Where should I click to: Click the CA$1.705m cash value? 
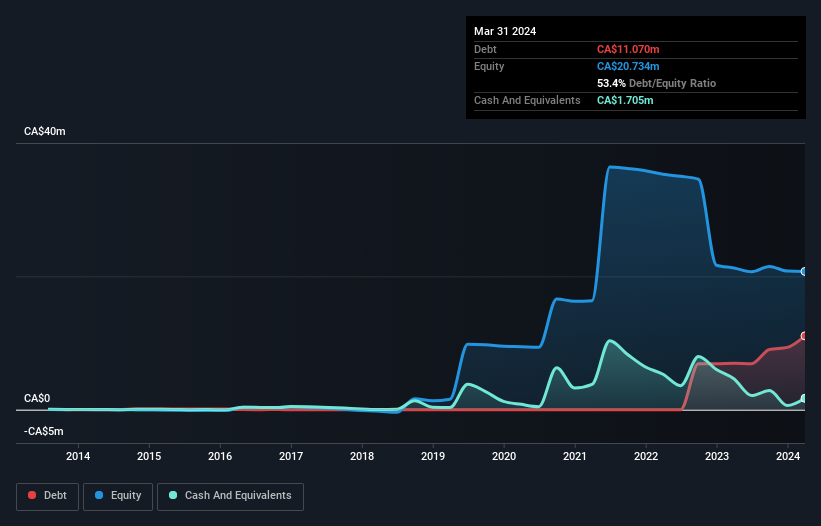[625, 100]
